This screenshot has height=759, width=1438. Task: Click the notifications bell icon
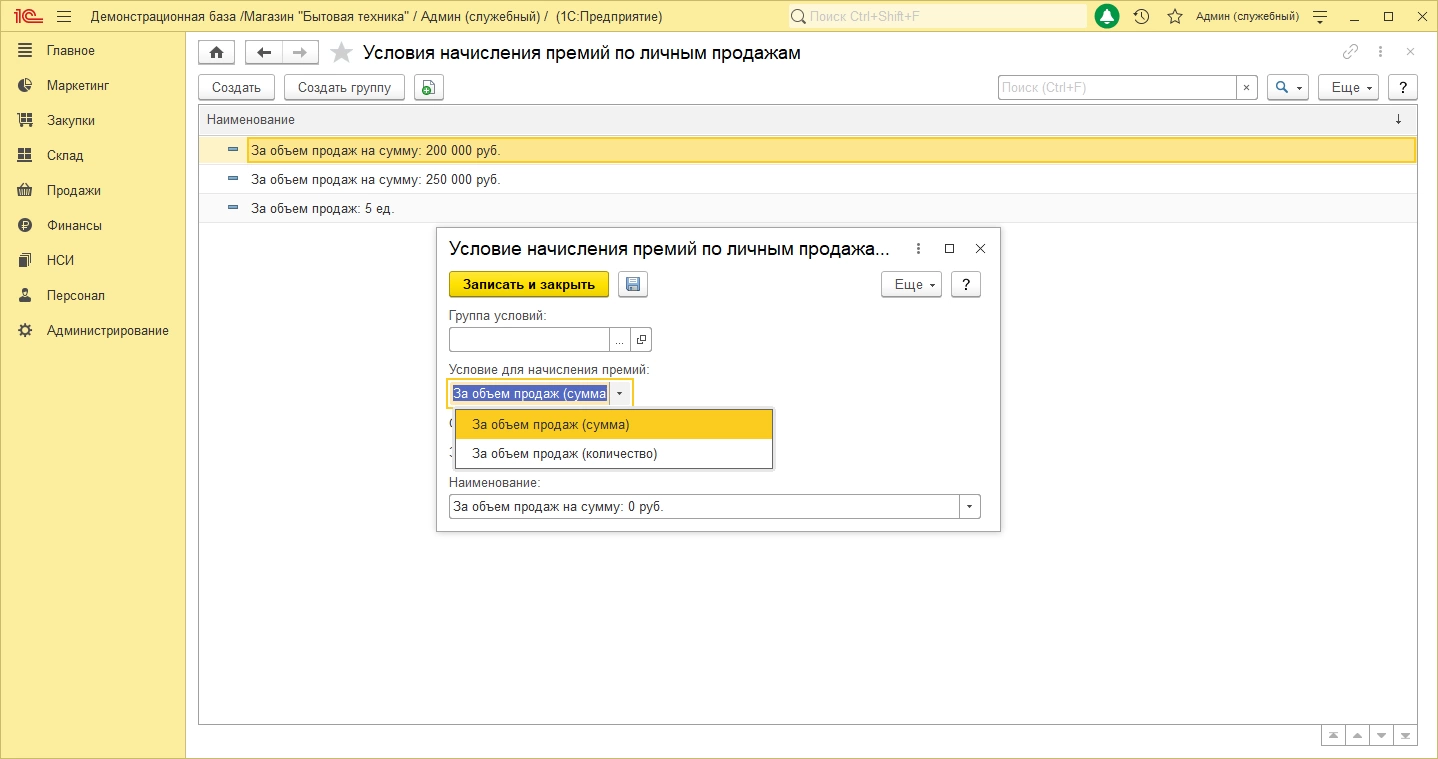(1107, 17)
